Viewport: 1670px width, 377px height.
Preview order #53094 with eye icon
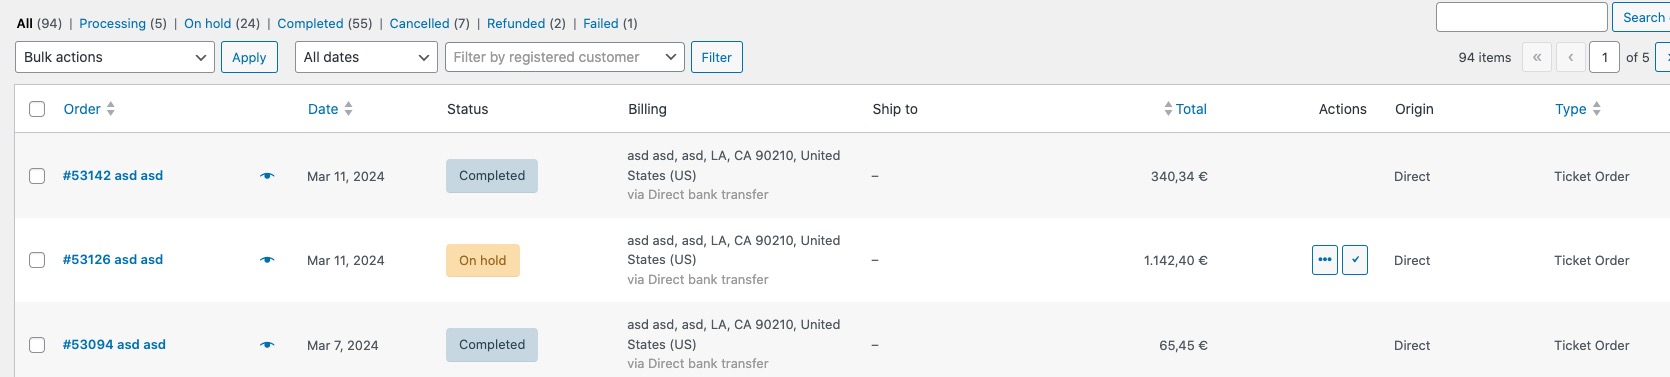267,345
